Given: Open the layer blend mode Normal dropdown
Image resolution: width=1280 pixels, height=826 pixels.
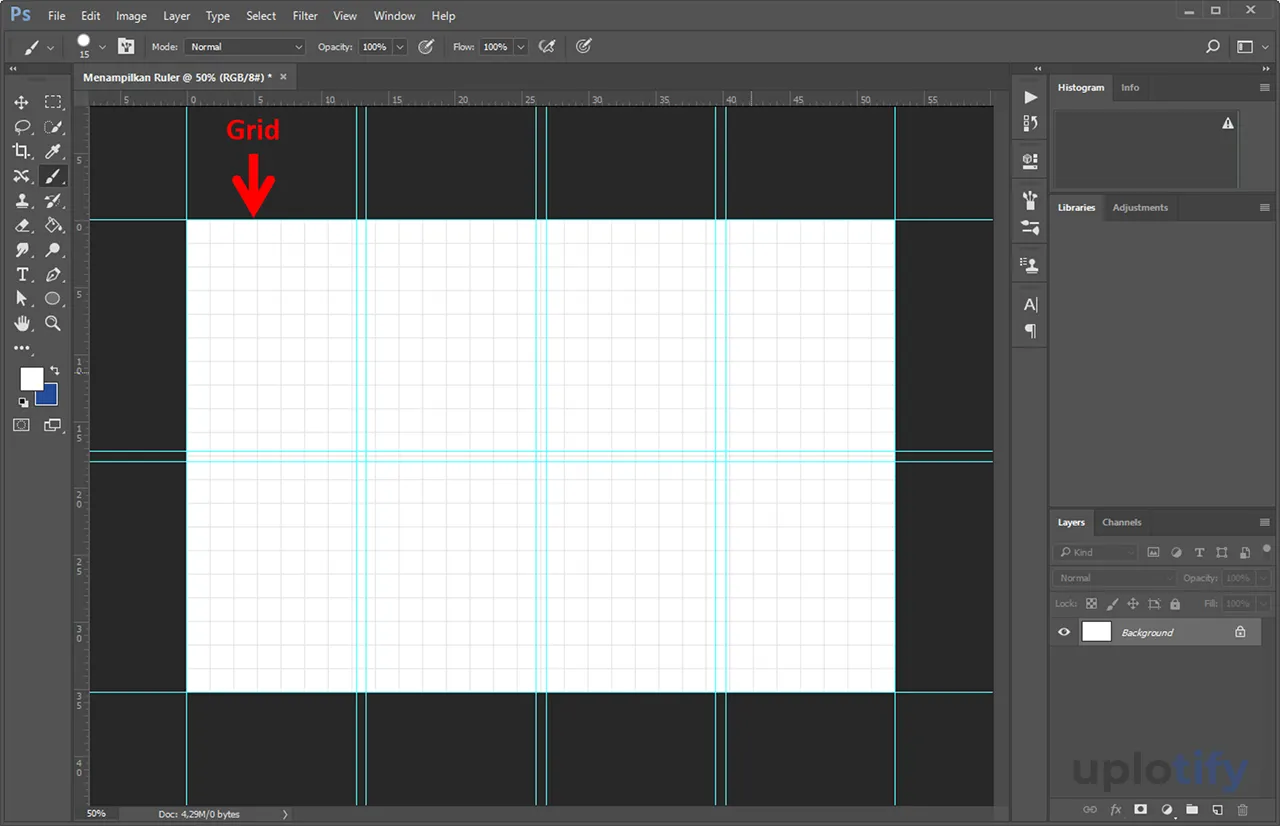Looking at the screenshot, I should click(x=1115, y=578).
